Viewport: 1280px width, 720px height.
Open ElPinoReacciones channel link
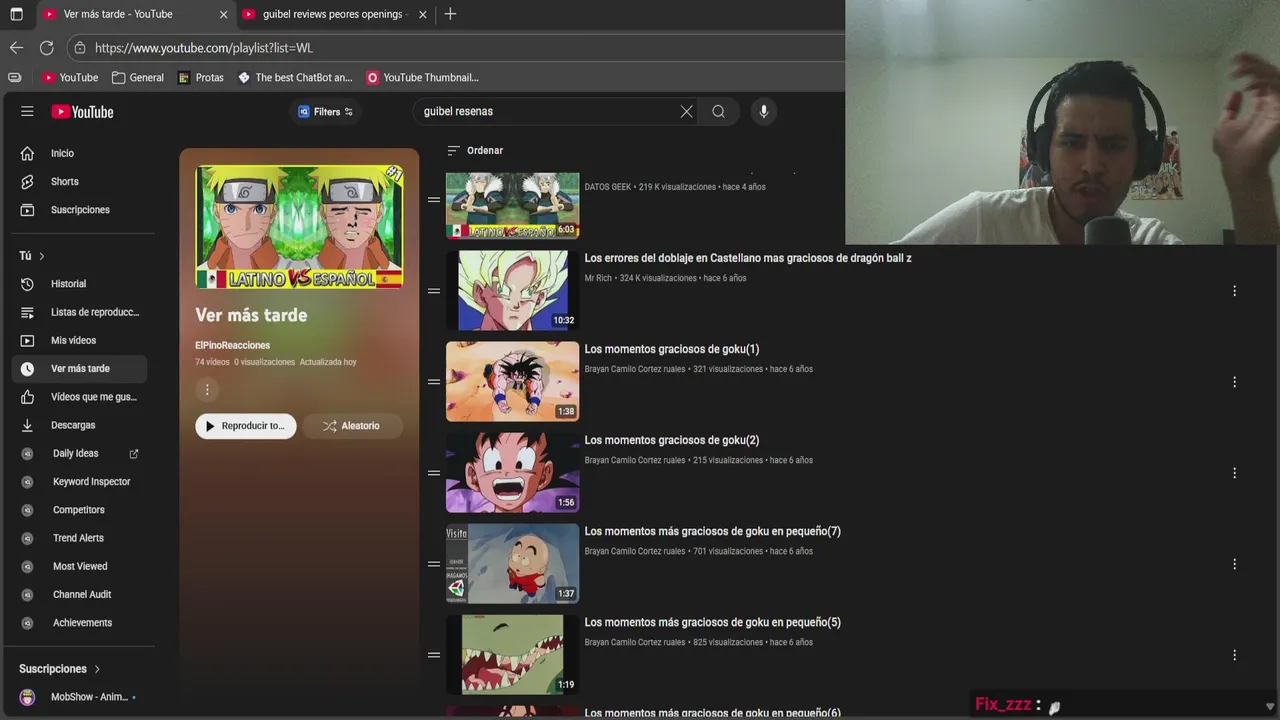(232, 345)
